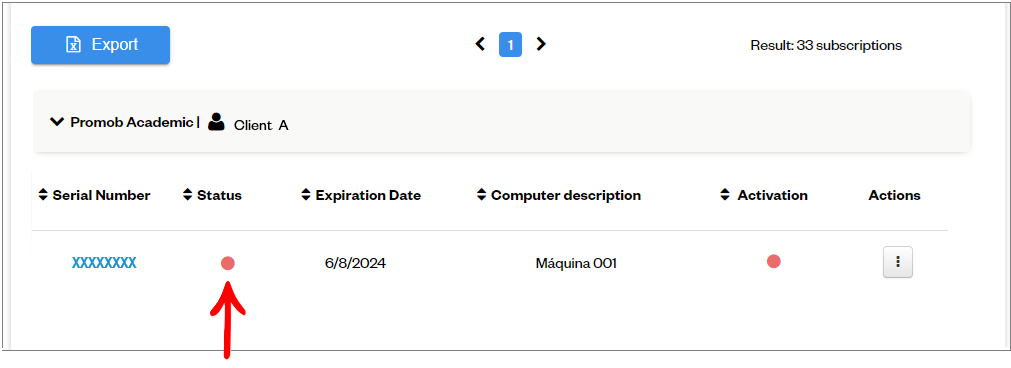Click the Máquina 001 computer description

(x=576, y=263)
